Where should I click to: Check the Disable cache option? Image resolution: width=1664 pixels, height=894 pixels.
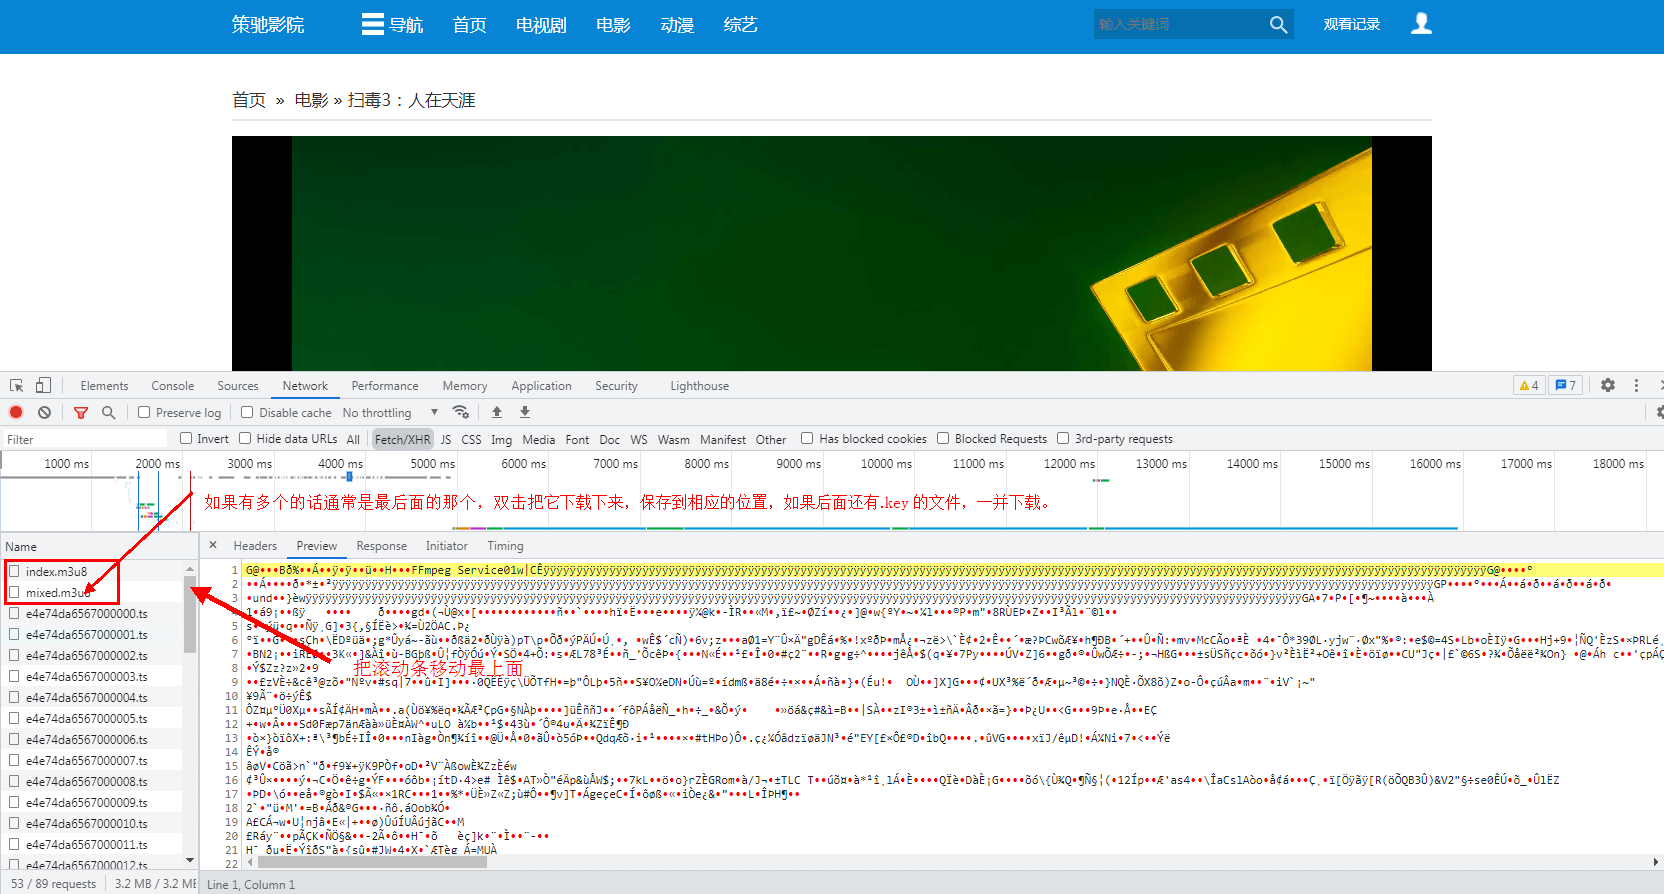pyautogui.click(x=247, y=412)
